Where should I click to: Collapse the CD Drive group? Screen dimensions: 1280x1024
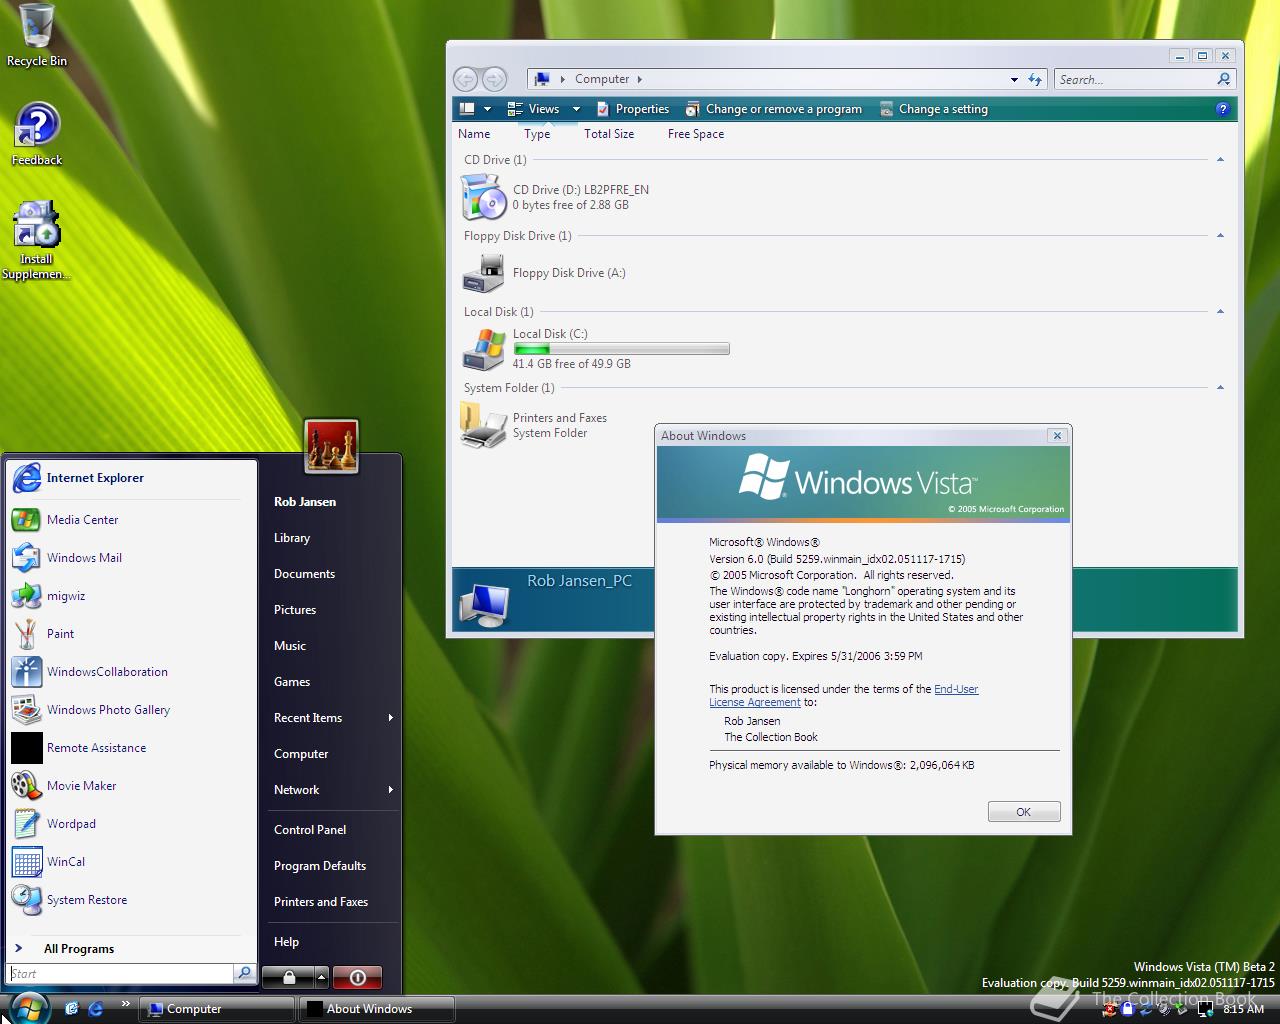(x=1220, y=160)
